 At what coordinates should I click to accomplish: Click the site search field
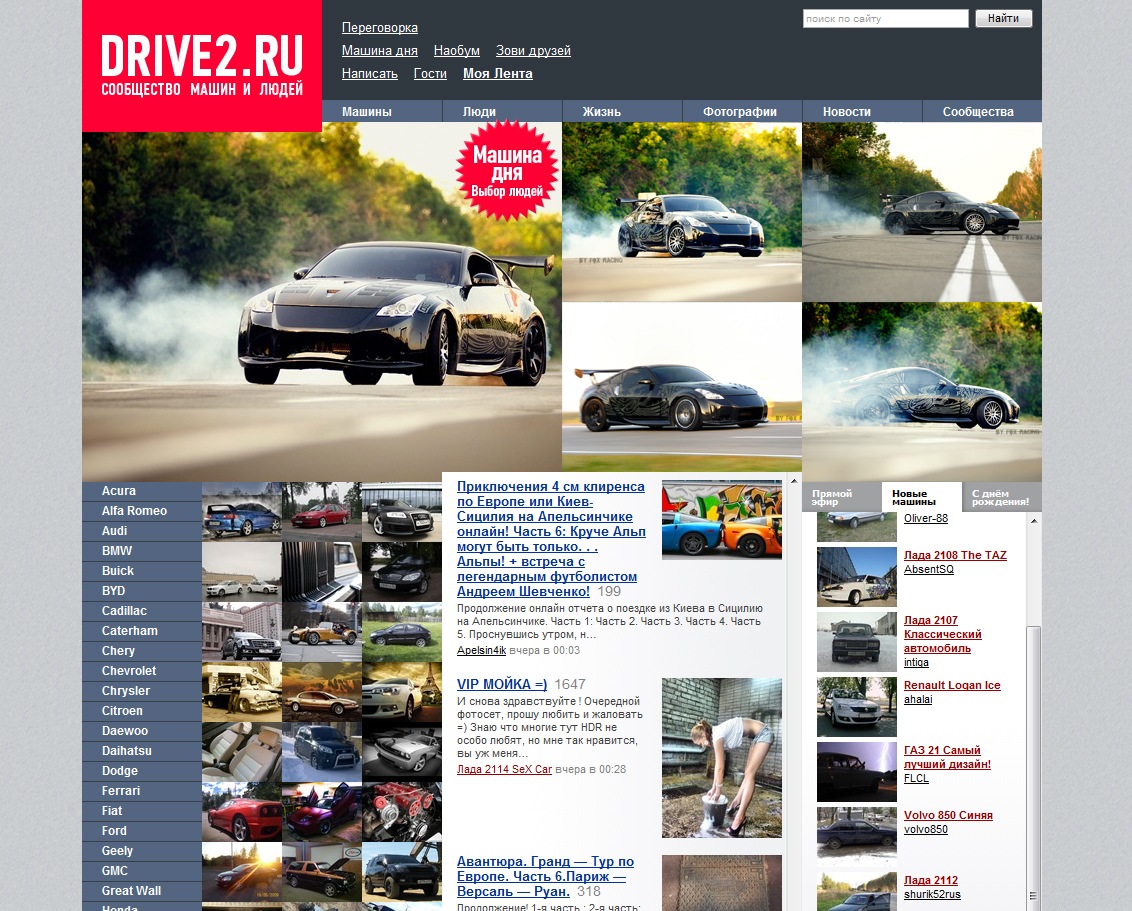pyautogui.click(x=885, y=19)
